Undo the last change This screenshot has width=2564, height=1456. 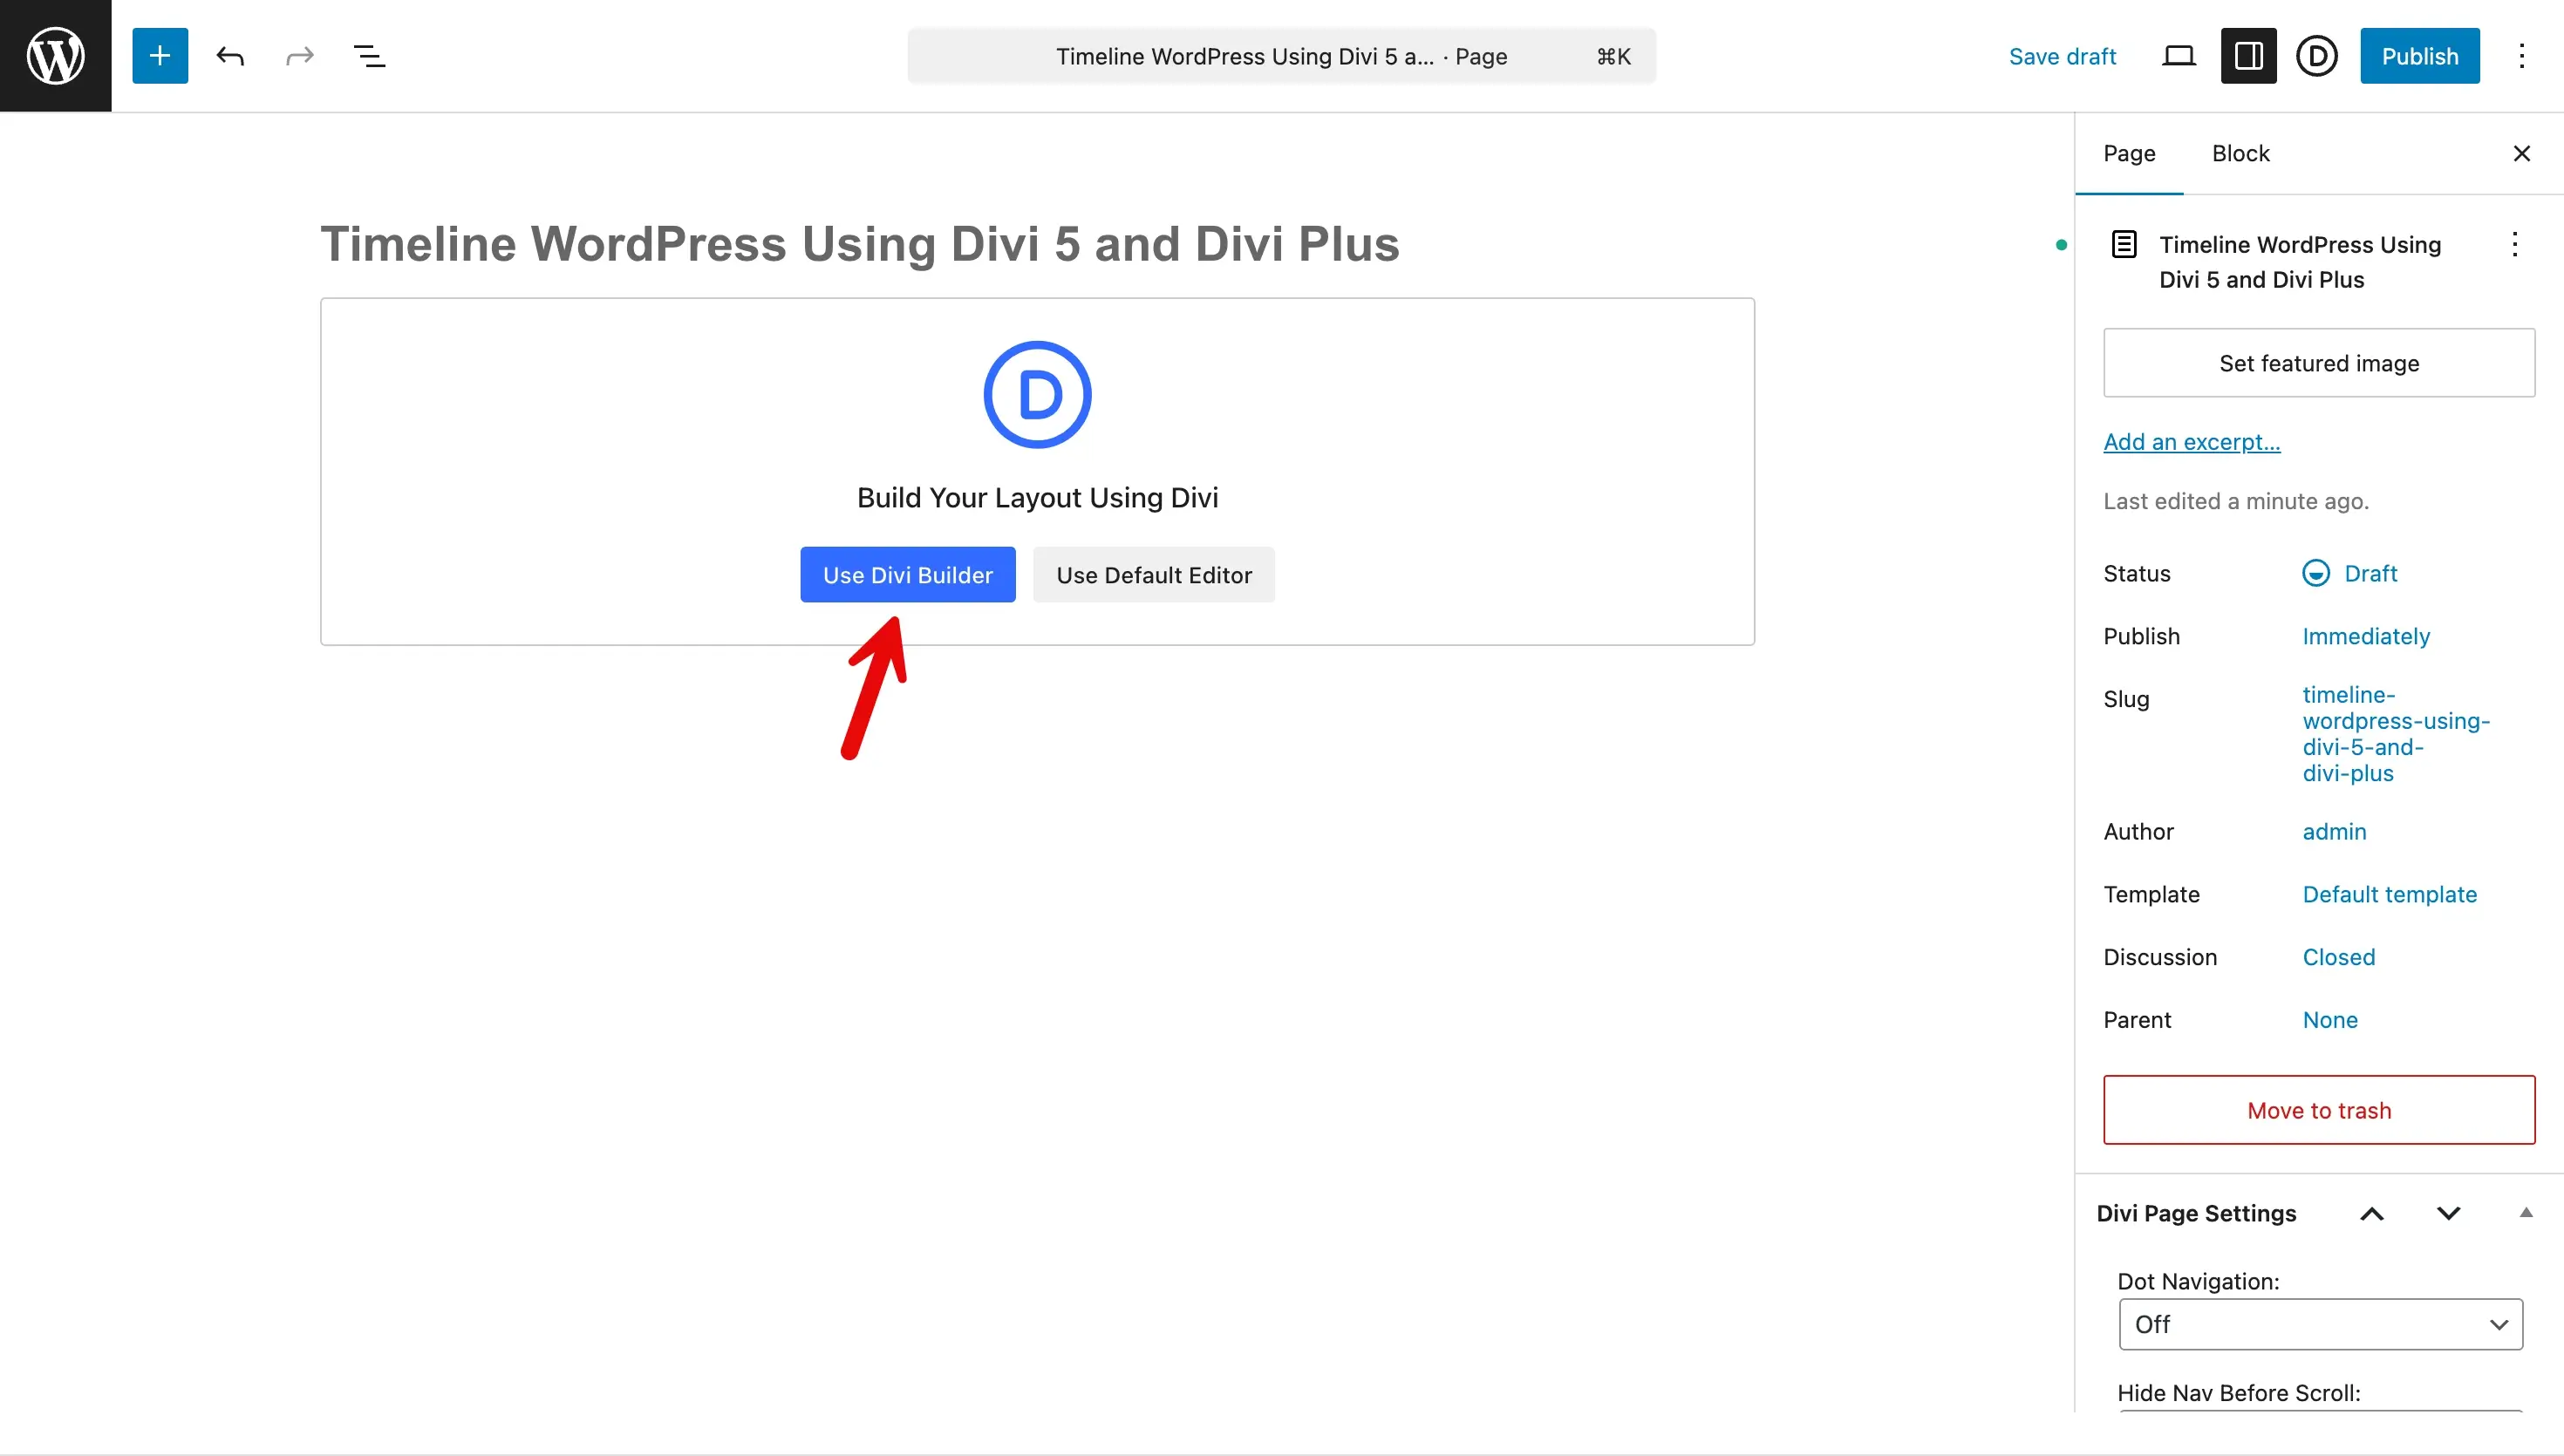click(230, 56)
